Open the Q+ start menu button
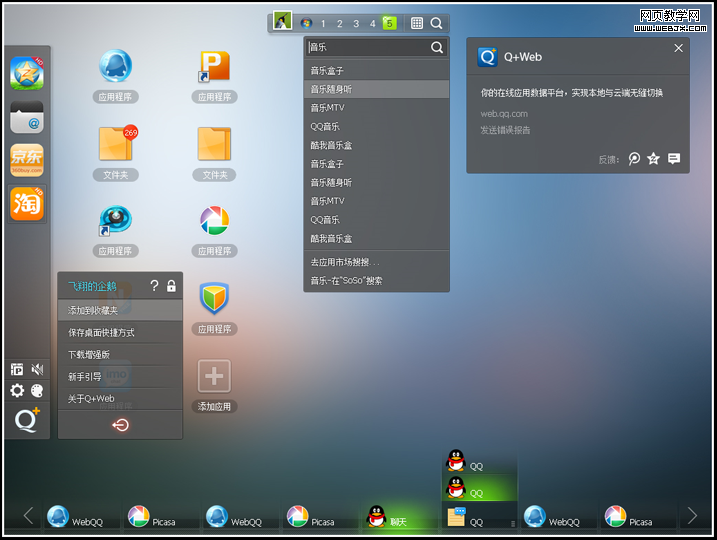 coord(27,420)
